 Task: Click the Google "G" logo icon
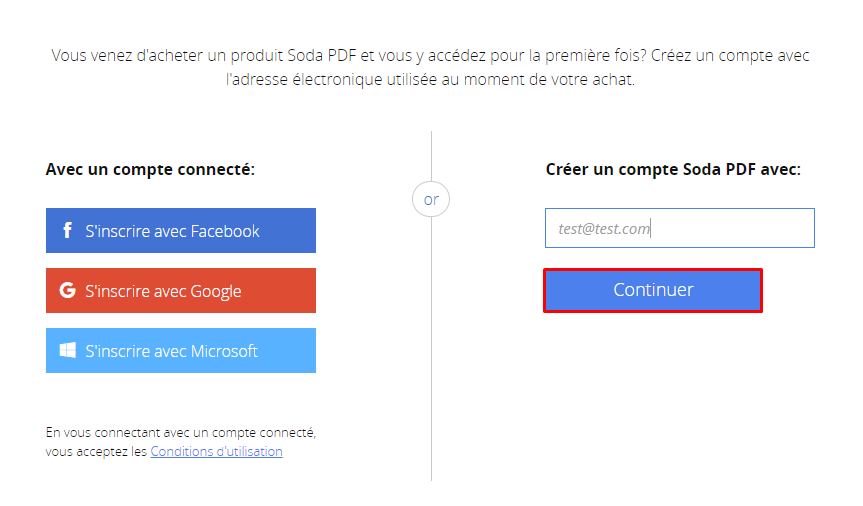point(67,291)
